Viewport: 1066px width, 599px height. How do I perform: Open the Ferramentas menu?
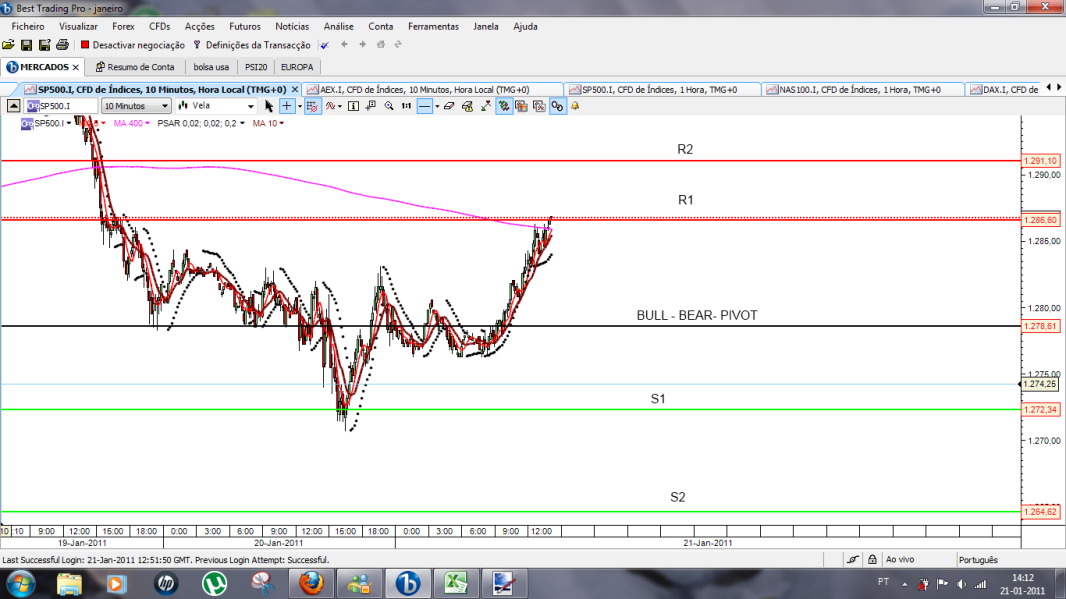[433, 27]
